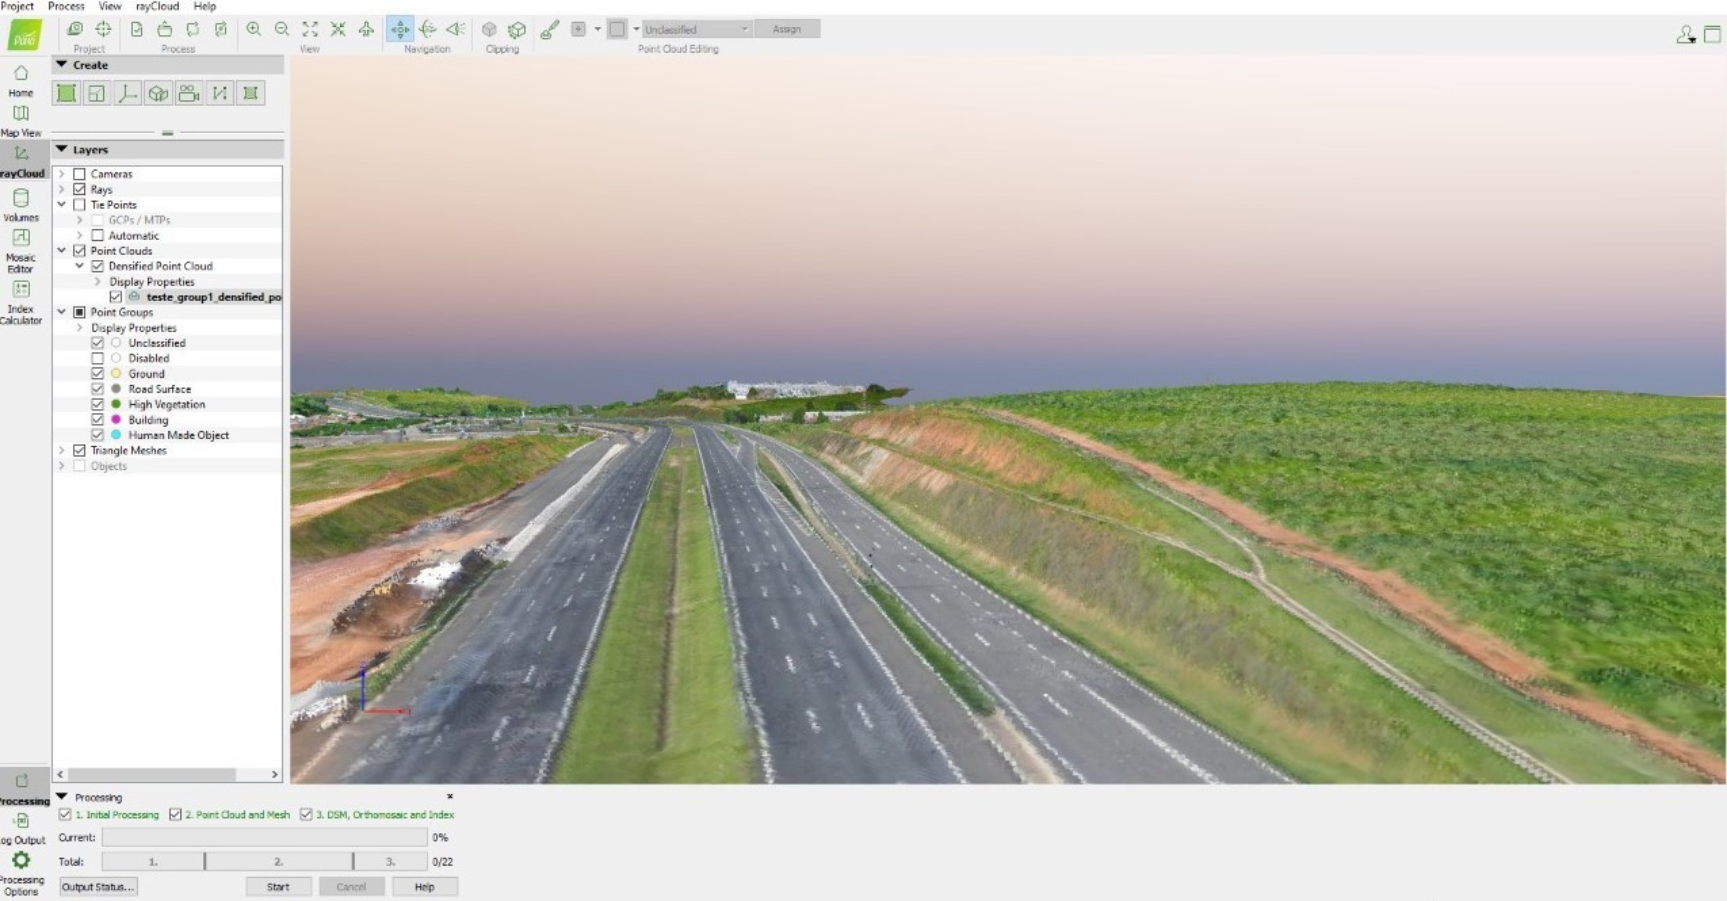The height and width of the screenshot is (901, 1727).
Task: Click the Edit Densified Point Cloud brush
Action: pyautogui.click(x=549, y=29)
